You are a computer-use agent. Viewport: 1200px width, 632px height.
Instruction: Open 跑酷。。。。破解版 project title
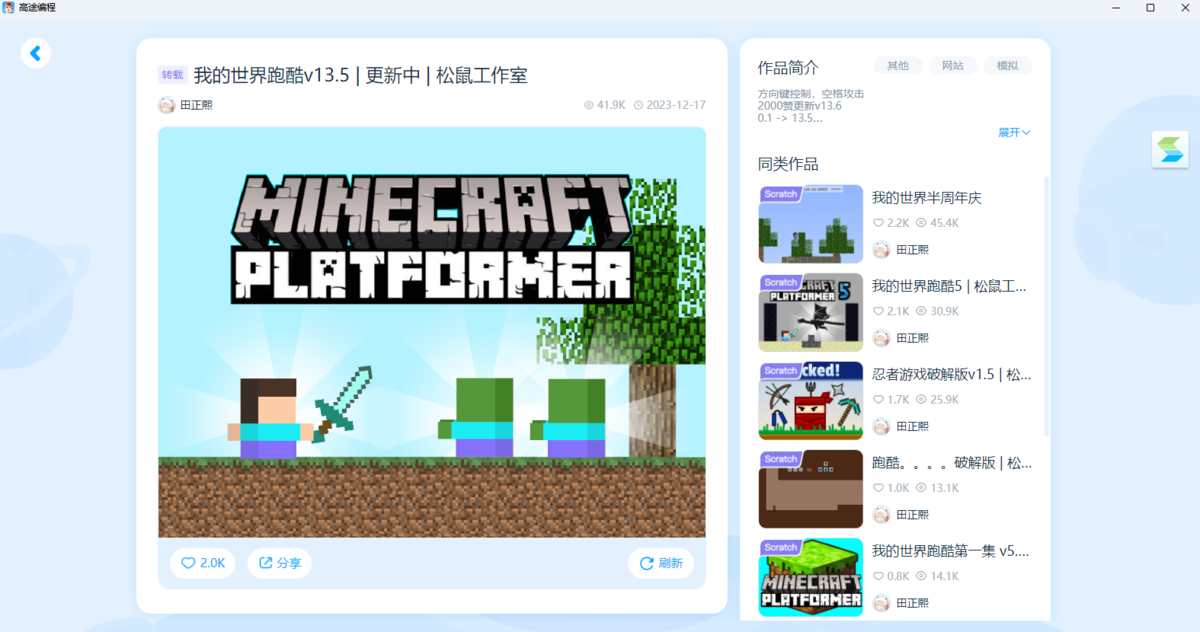pos(952,463)
